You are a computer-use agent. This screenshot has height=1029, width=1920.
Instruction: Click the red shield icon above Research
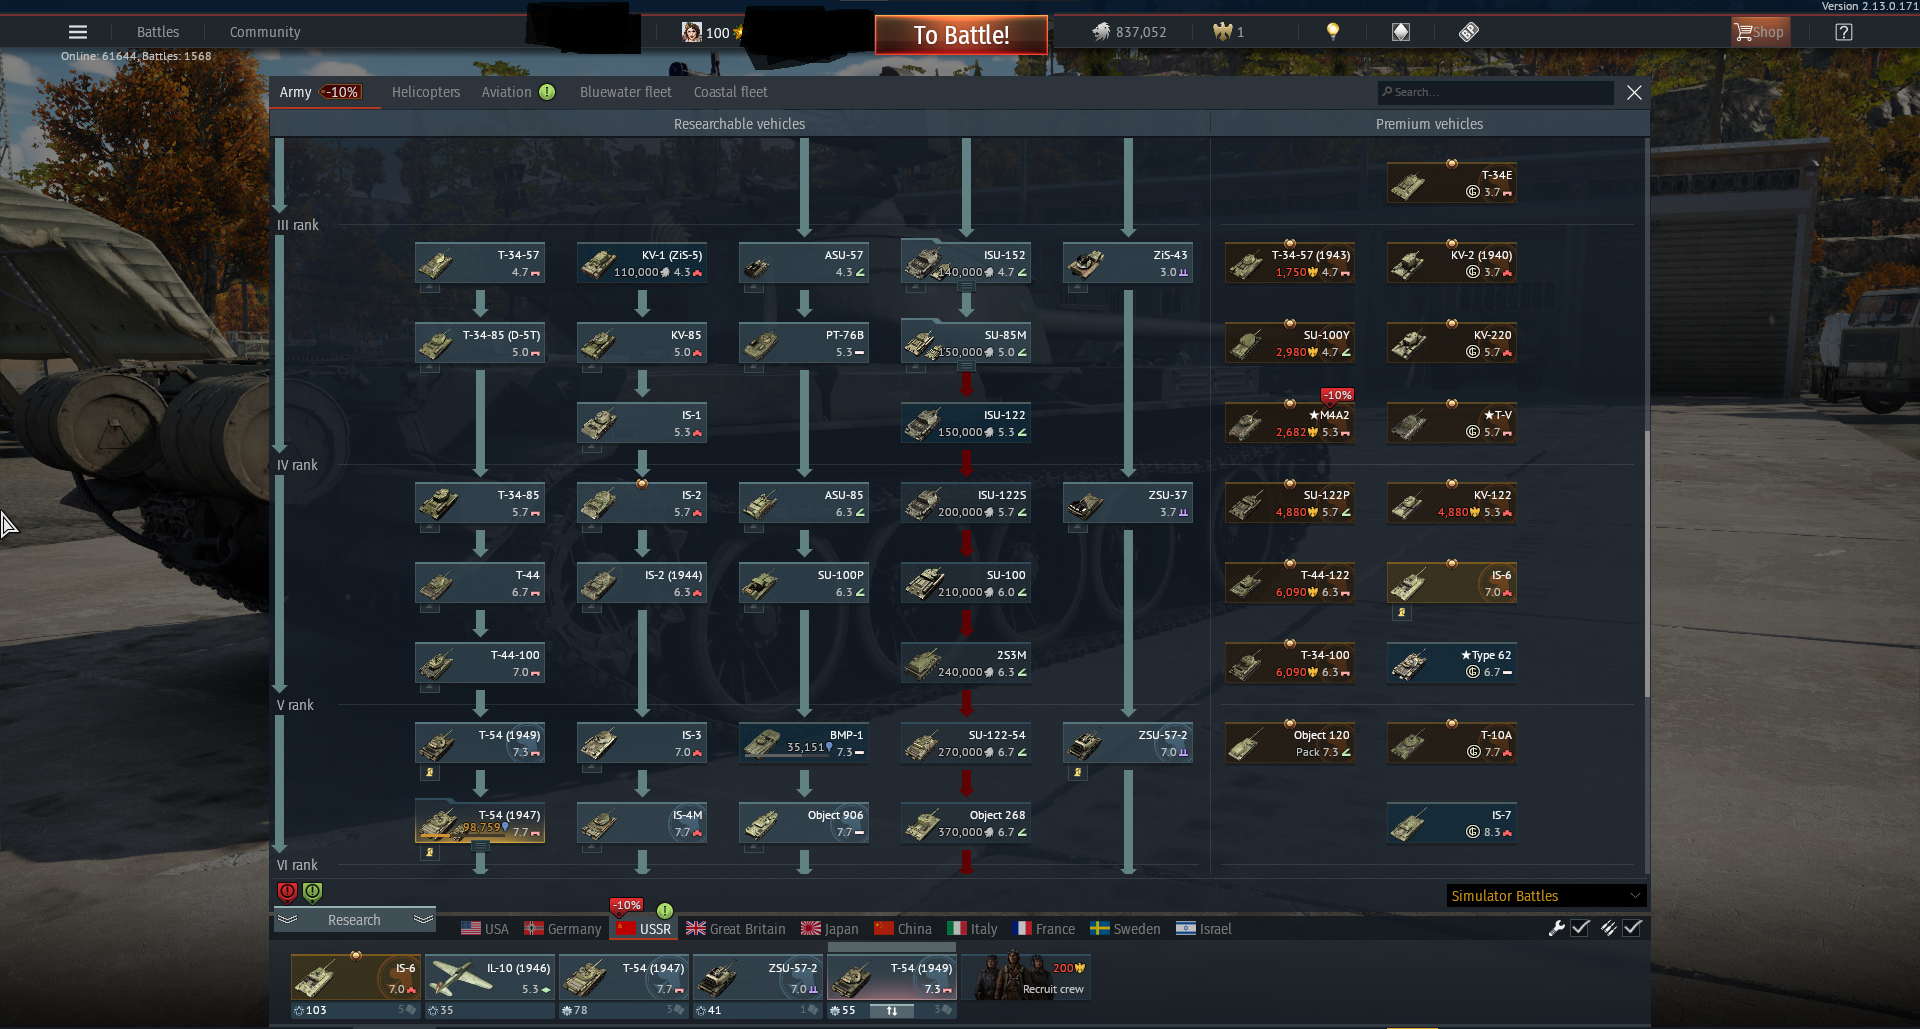(x=287, y=892)
